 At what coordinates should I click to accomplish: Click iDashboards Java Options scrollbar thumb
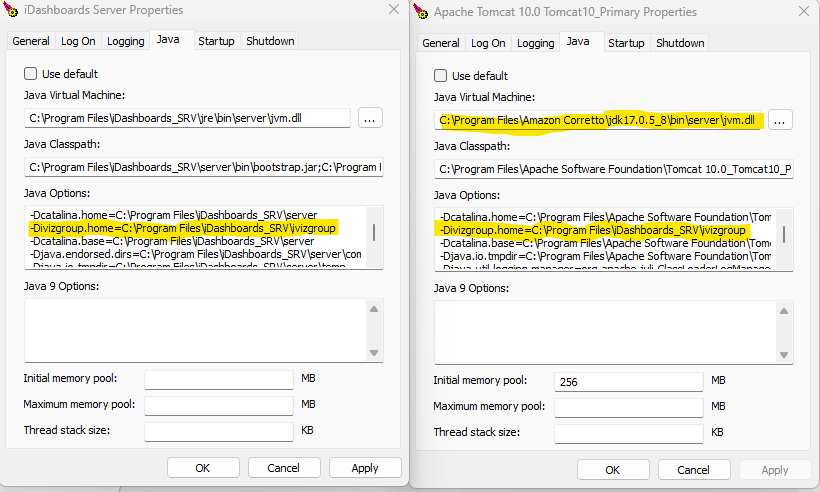click(374, 232)
